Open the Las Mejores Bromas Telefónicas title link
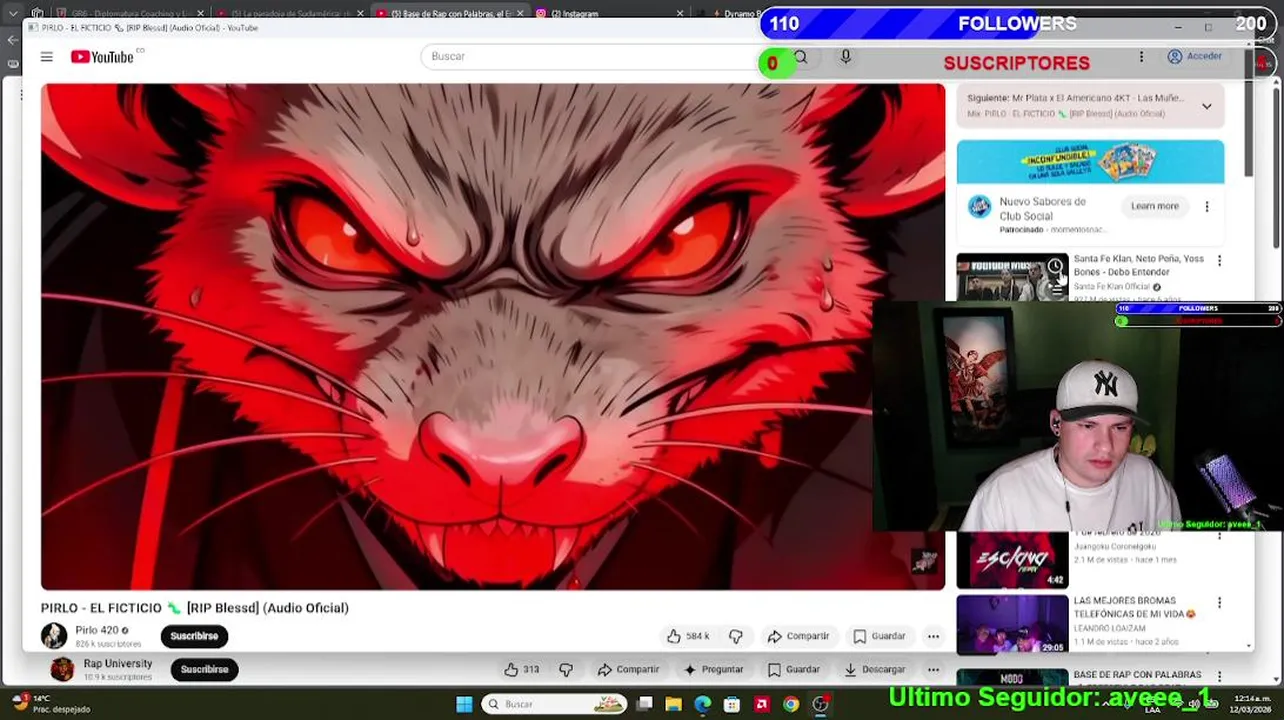 (x=1135, y=607)
